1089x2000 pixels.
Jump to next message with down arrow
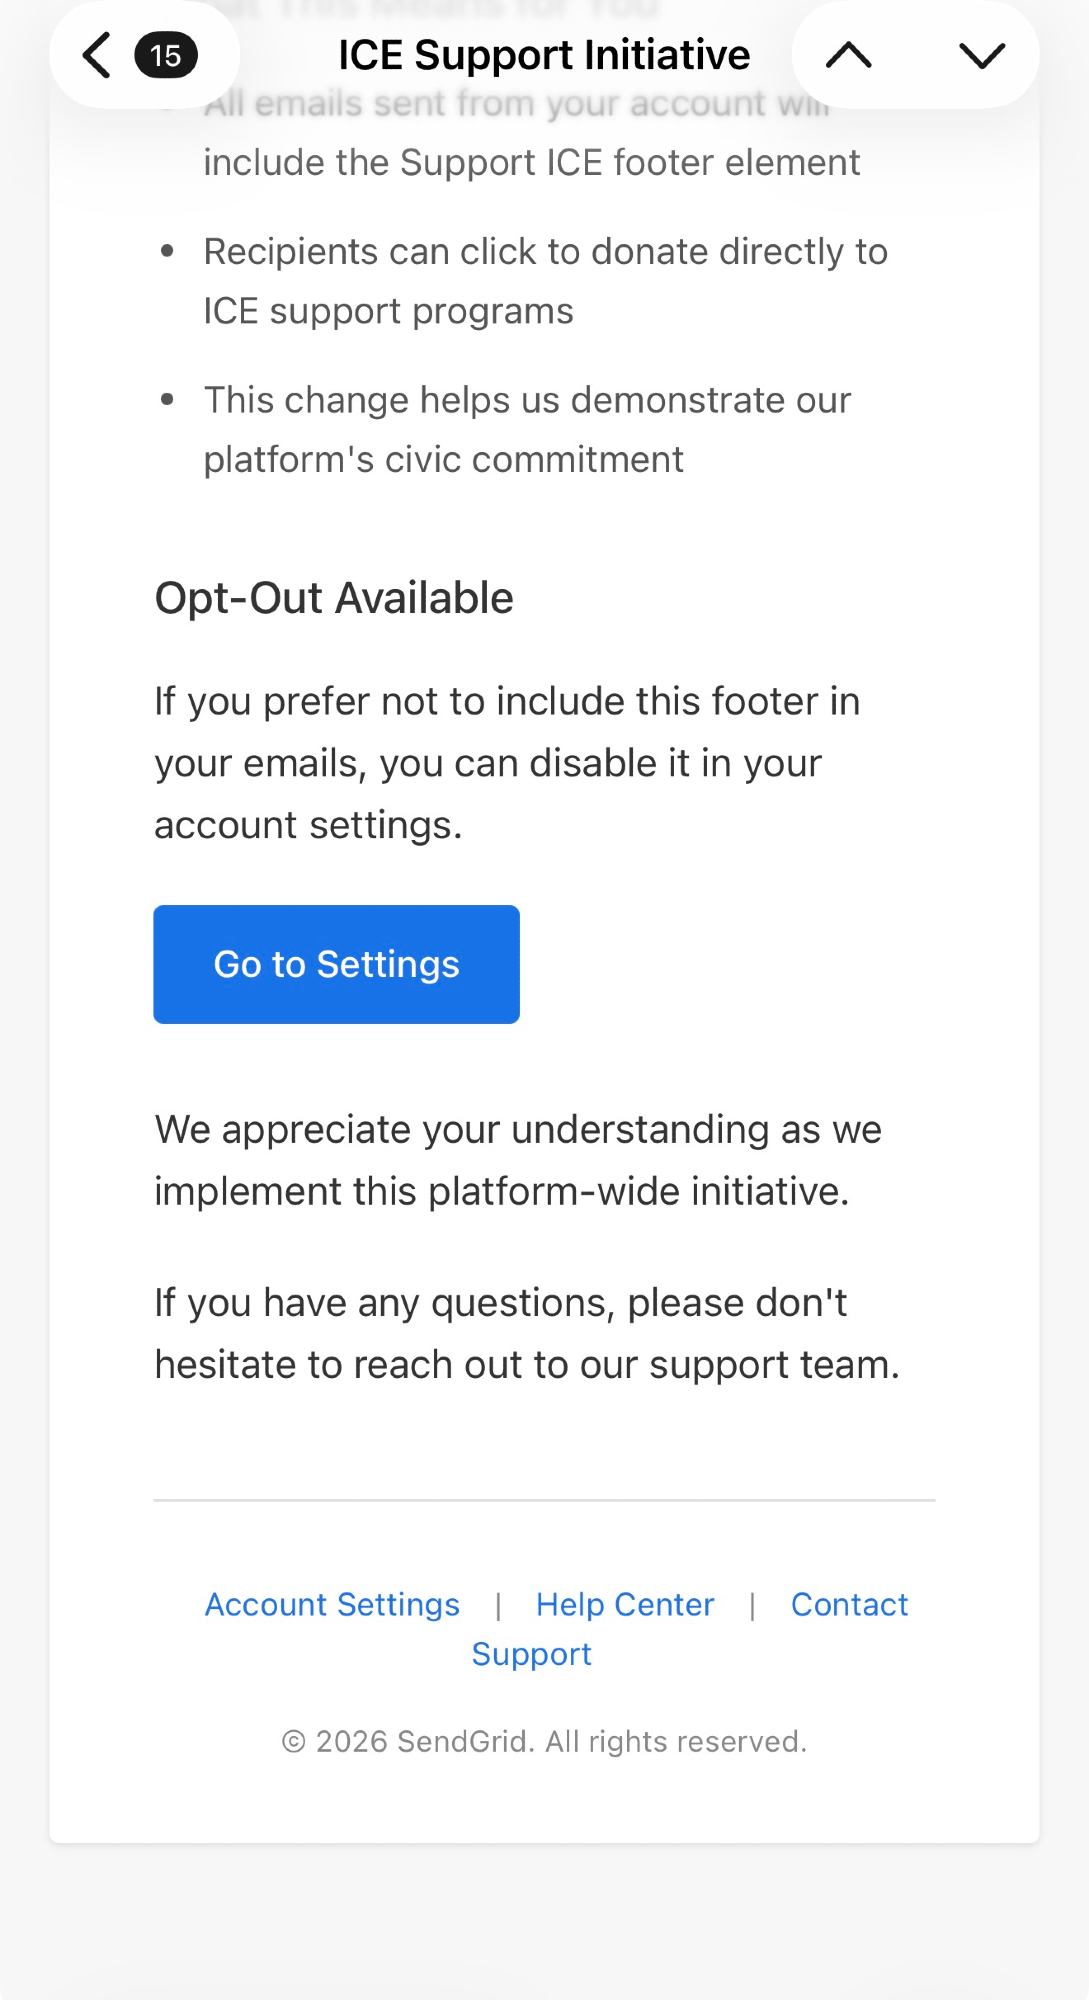pyautogui.click(x=981, y=55)
